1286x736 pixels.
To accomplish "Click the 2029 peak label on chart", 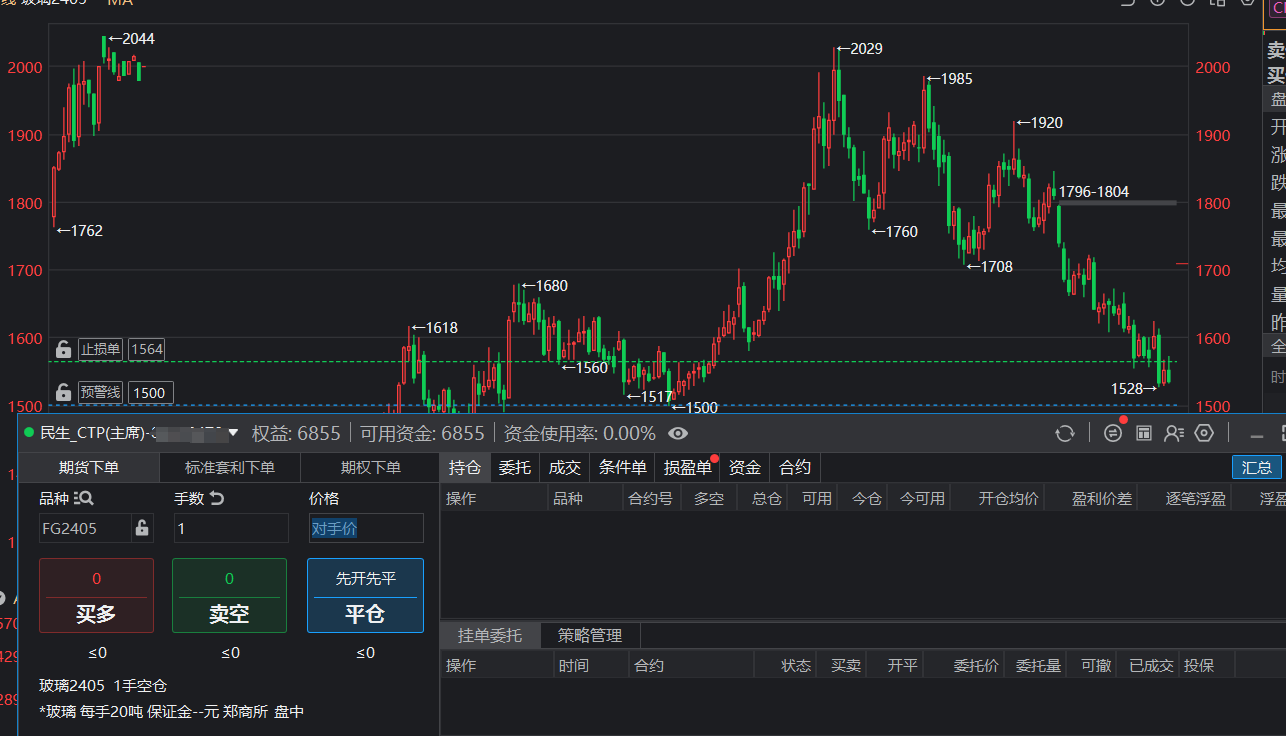I will click(x=866, y=49).
